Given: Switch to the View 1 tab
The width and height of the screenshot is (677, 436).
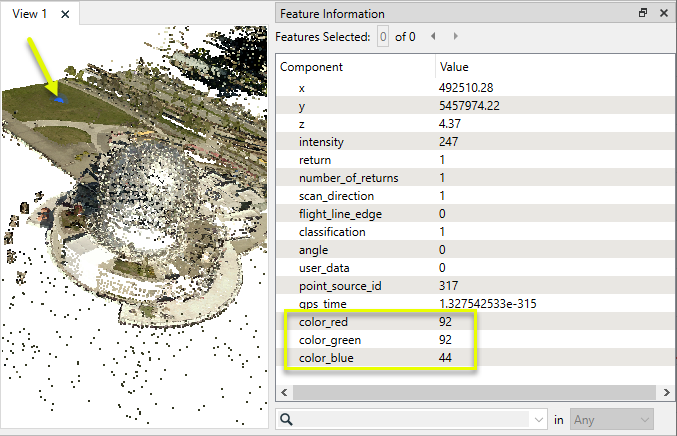Looking at the screenshot, I should [x=30, y=14].
